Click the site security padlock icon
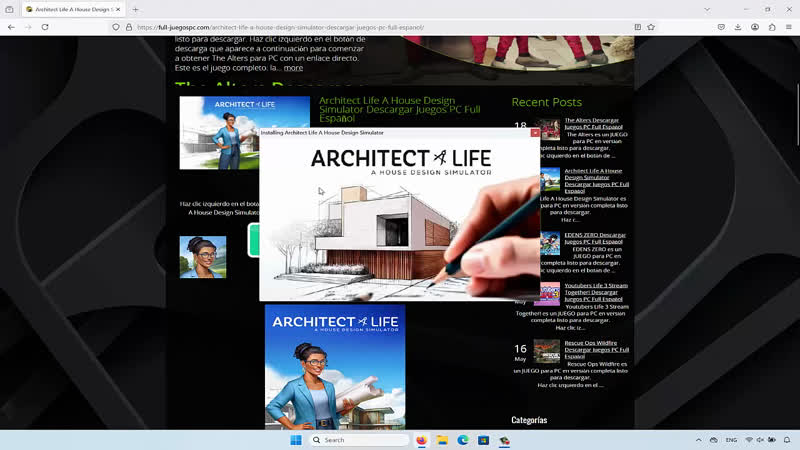 (x=129, y=27)
